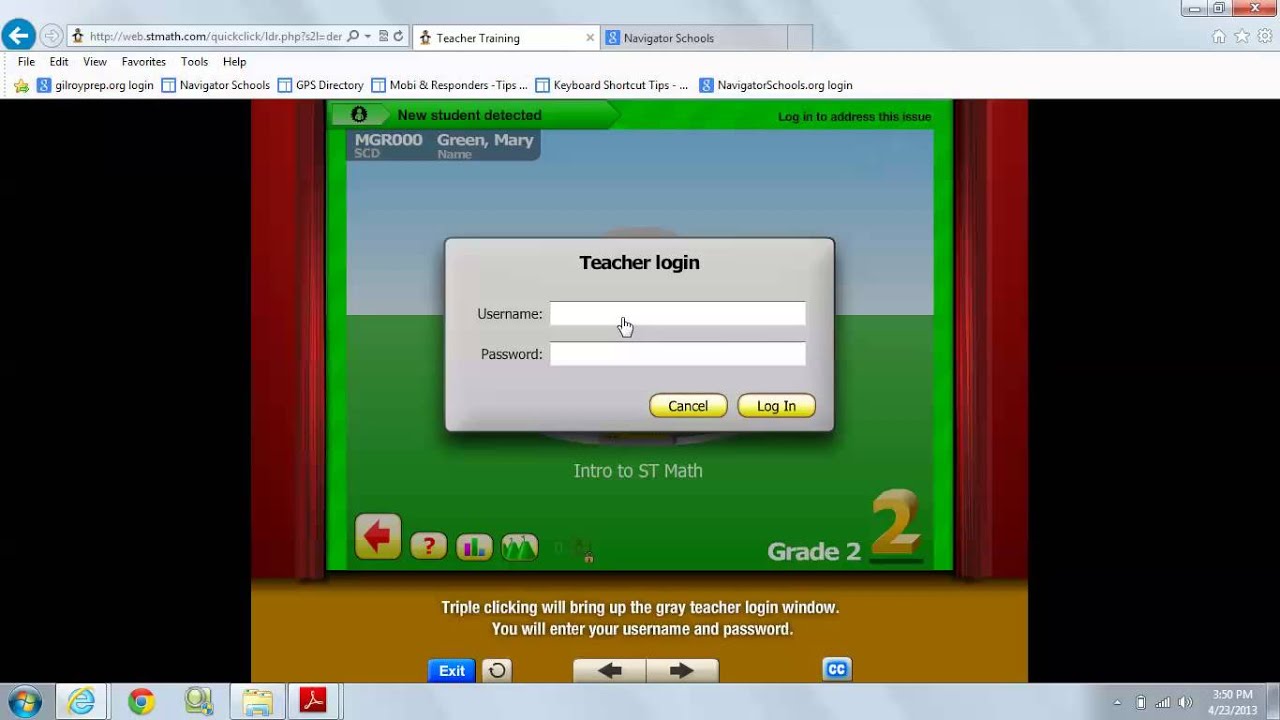Open the File menu
This screenshot has height=720, width=1280.
pyautogui.click(x=26, y=62)
